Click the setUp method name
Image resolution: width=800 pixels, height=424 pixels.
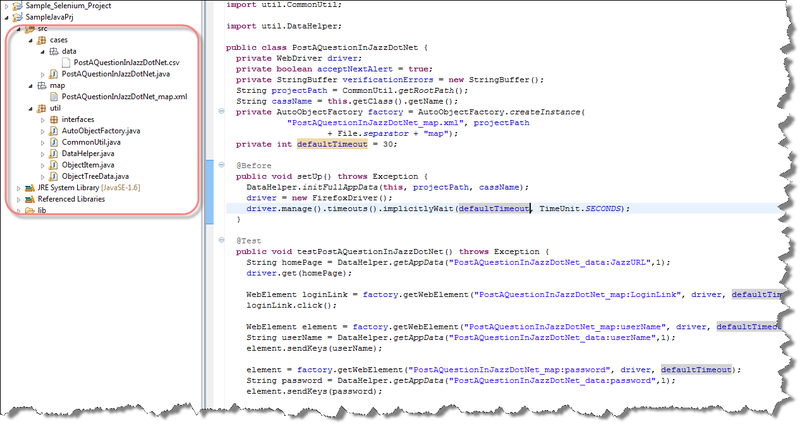(310, 177)
